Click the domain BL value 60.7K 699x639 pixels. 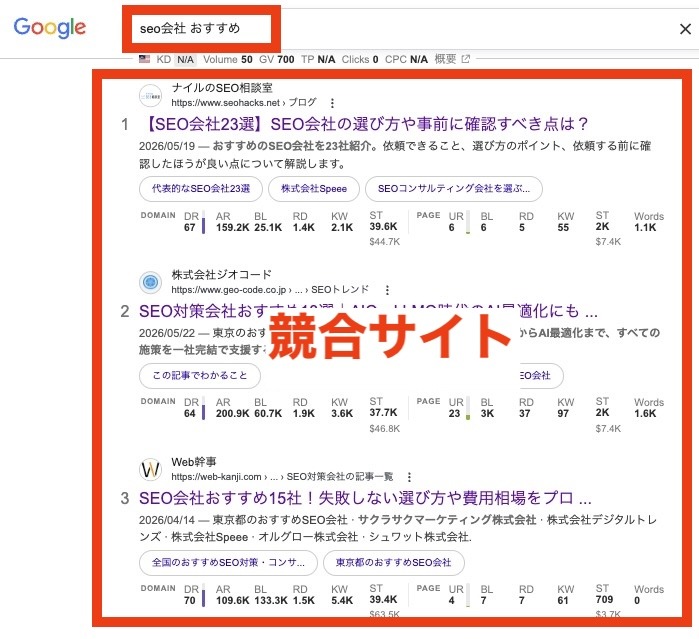click(268, 413)
